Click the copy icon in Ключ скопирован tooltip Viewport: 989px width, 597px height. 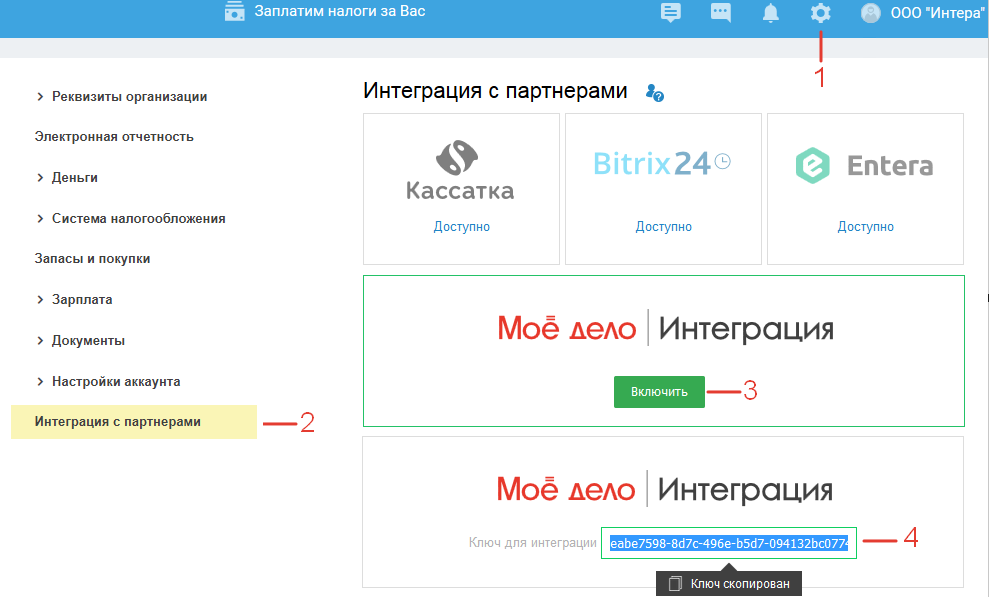click(675, 584)
